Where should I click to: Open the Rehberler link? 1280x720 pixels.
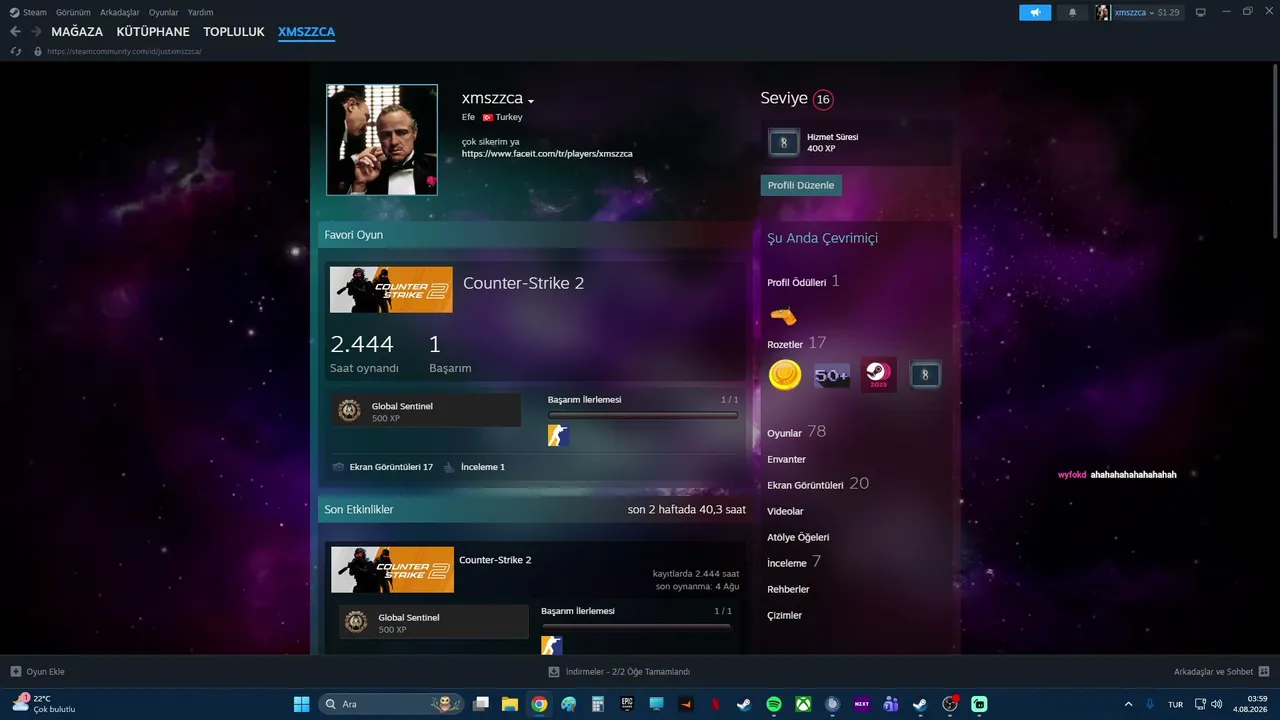(788, 589)
